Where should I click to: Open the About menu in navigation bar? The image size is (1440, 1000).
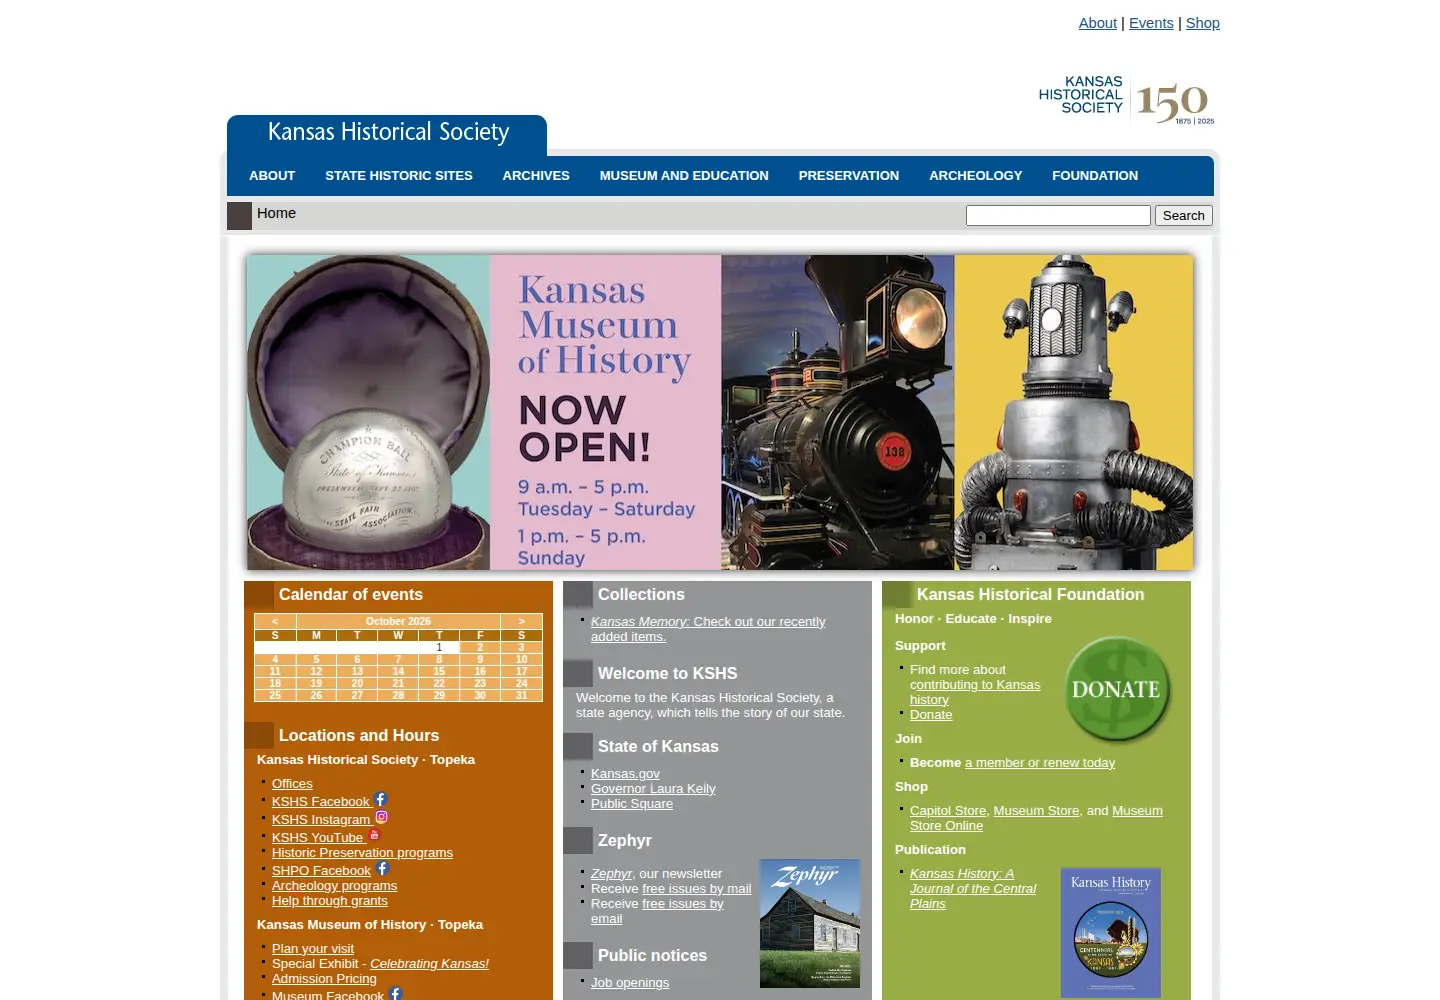pyautogui.click(x=272, y=176)
